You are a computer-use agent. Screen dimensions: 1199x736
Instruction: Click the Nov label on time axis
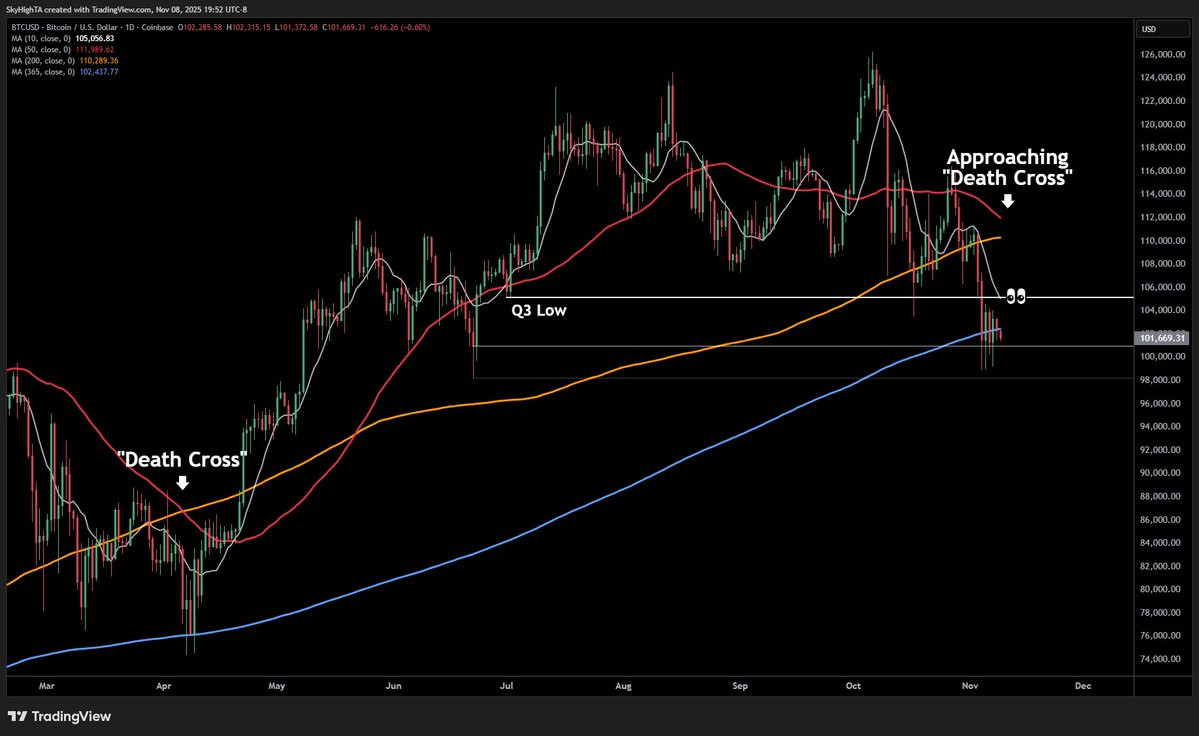tap(970, 686)
